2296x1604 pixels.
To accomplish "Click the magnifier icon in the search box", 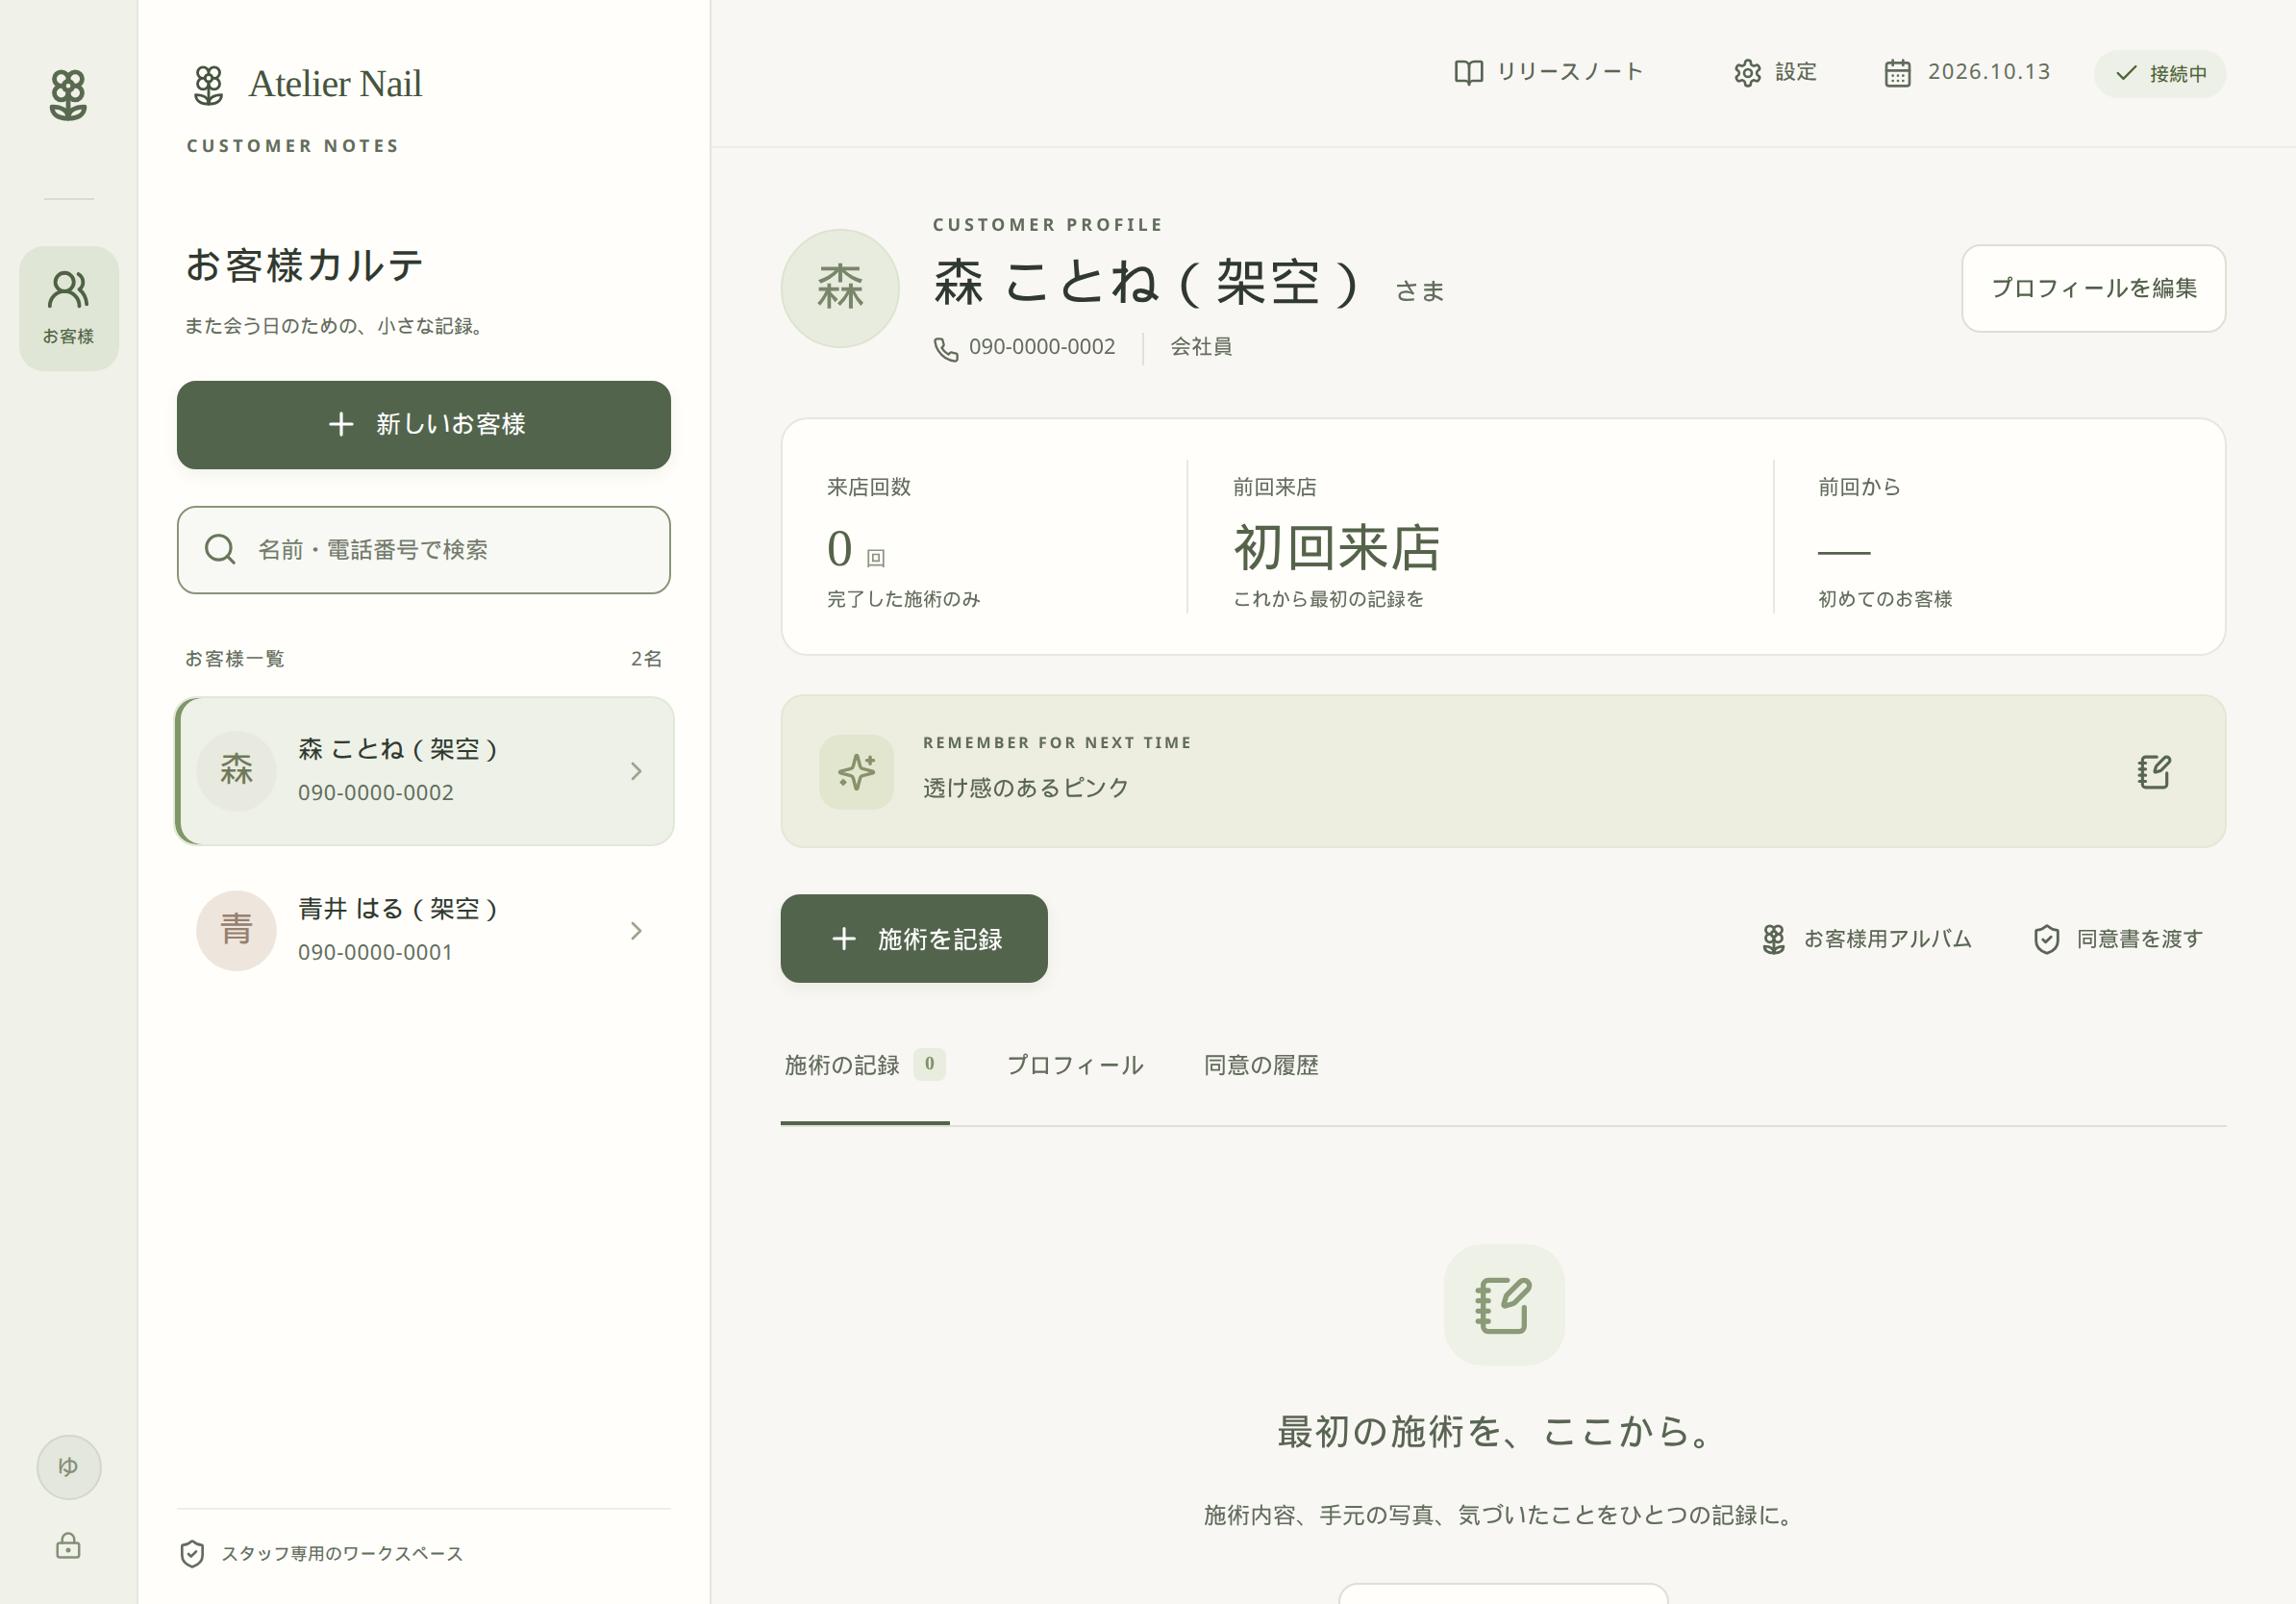I will 220,549.
